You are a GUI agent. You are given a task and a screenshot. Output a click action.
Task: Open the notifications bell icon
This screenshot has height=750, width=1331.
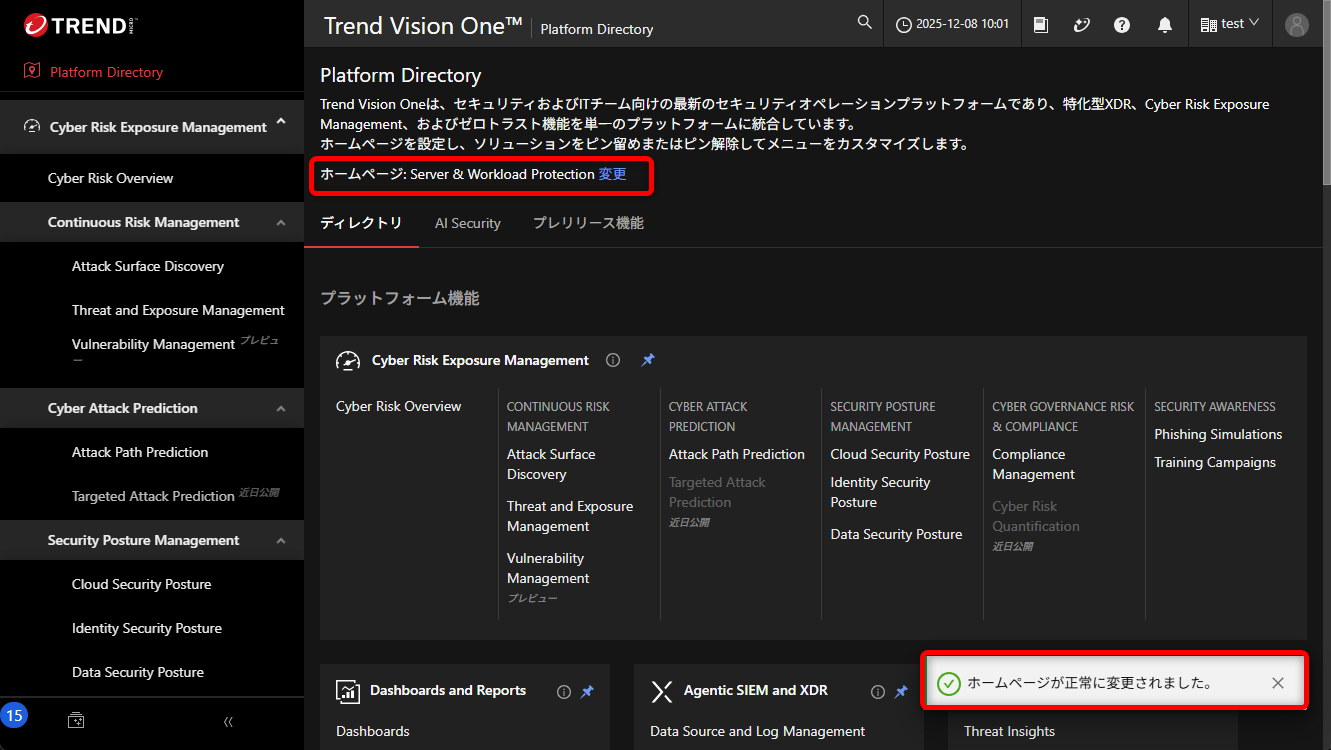click(x=1164, y=25)
